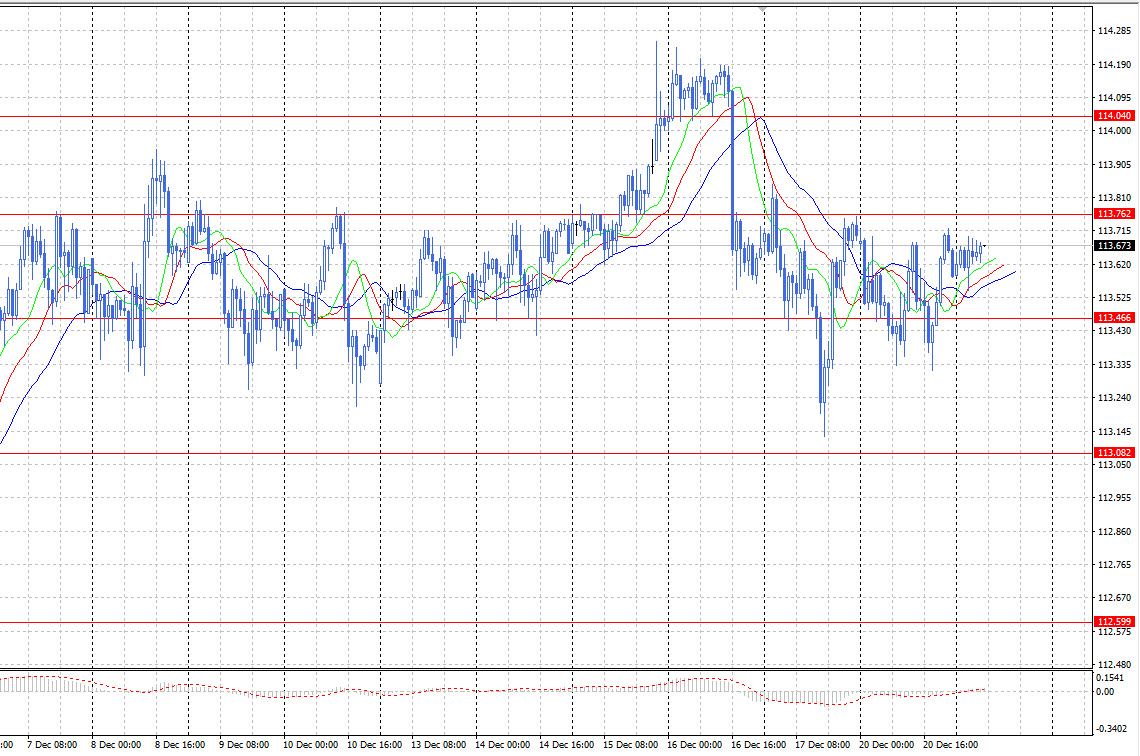Click the 112.670 value on price axis

point(1115,598)
